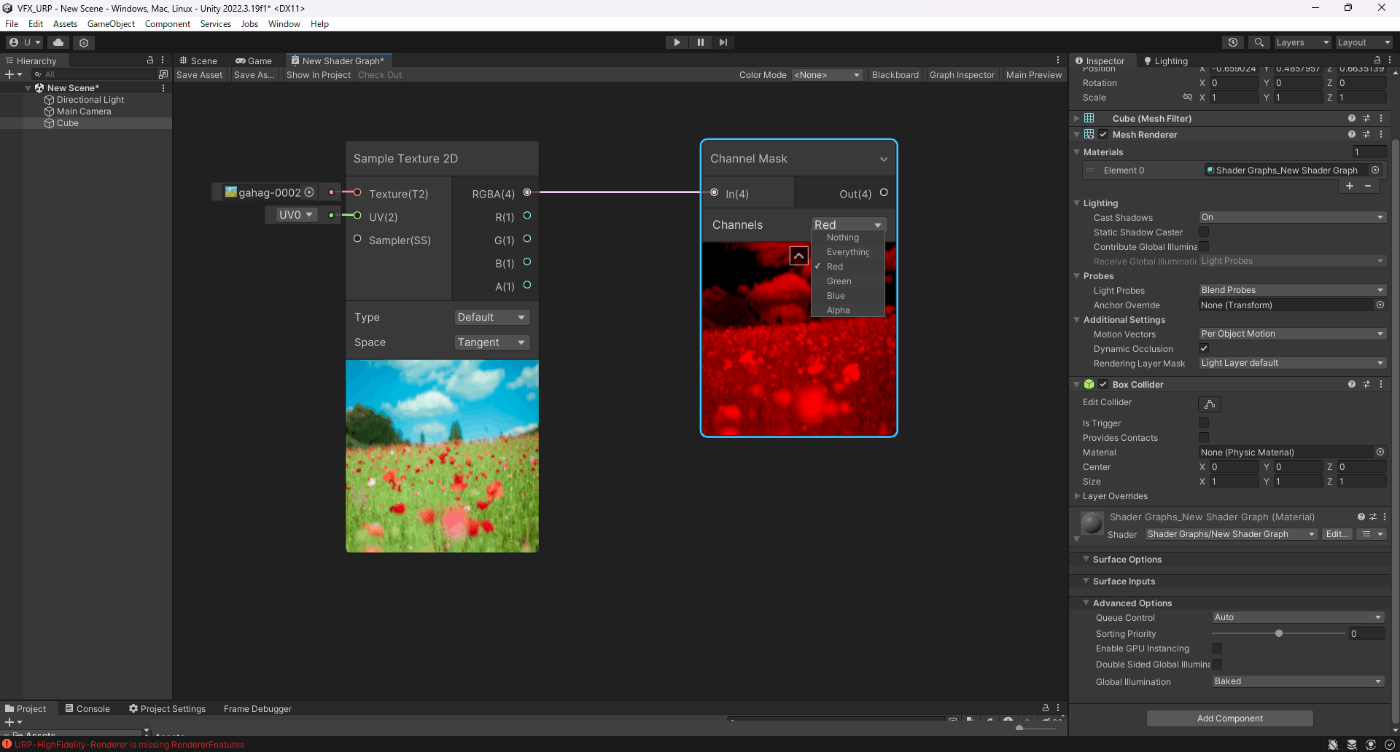Click the Play button in toolbar
The height and width of the screenshot is (752, 1400).
point(677,42)
